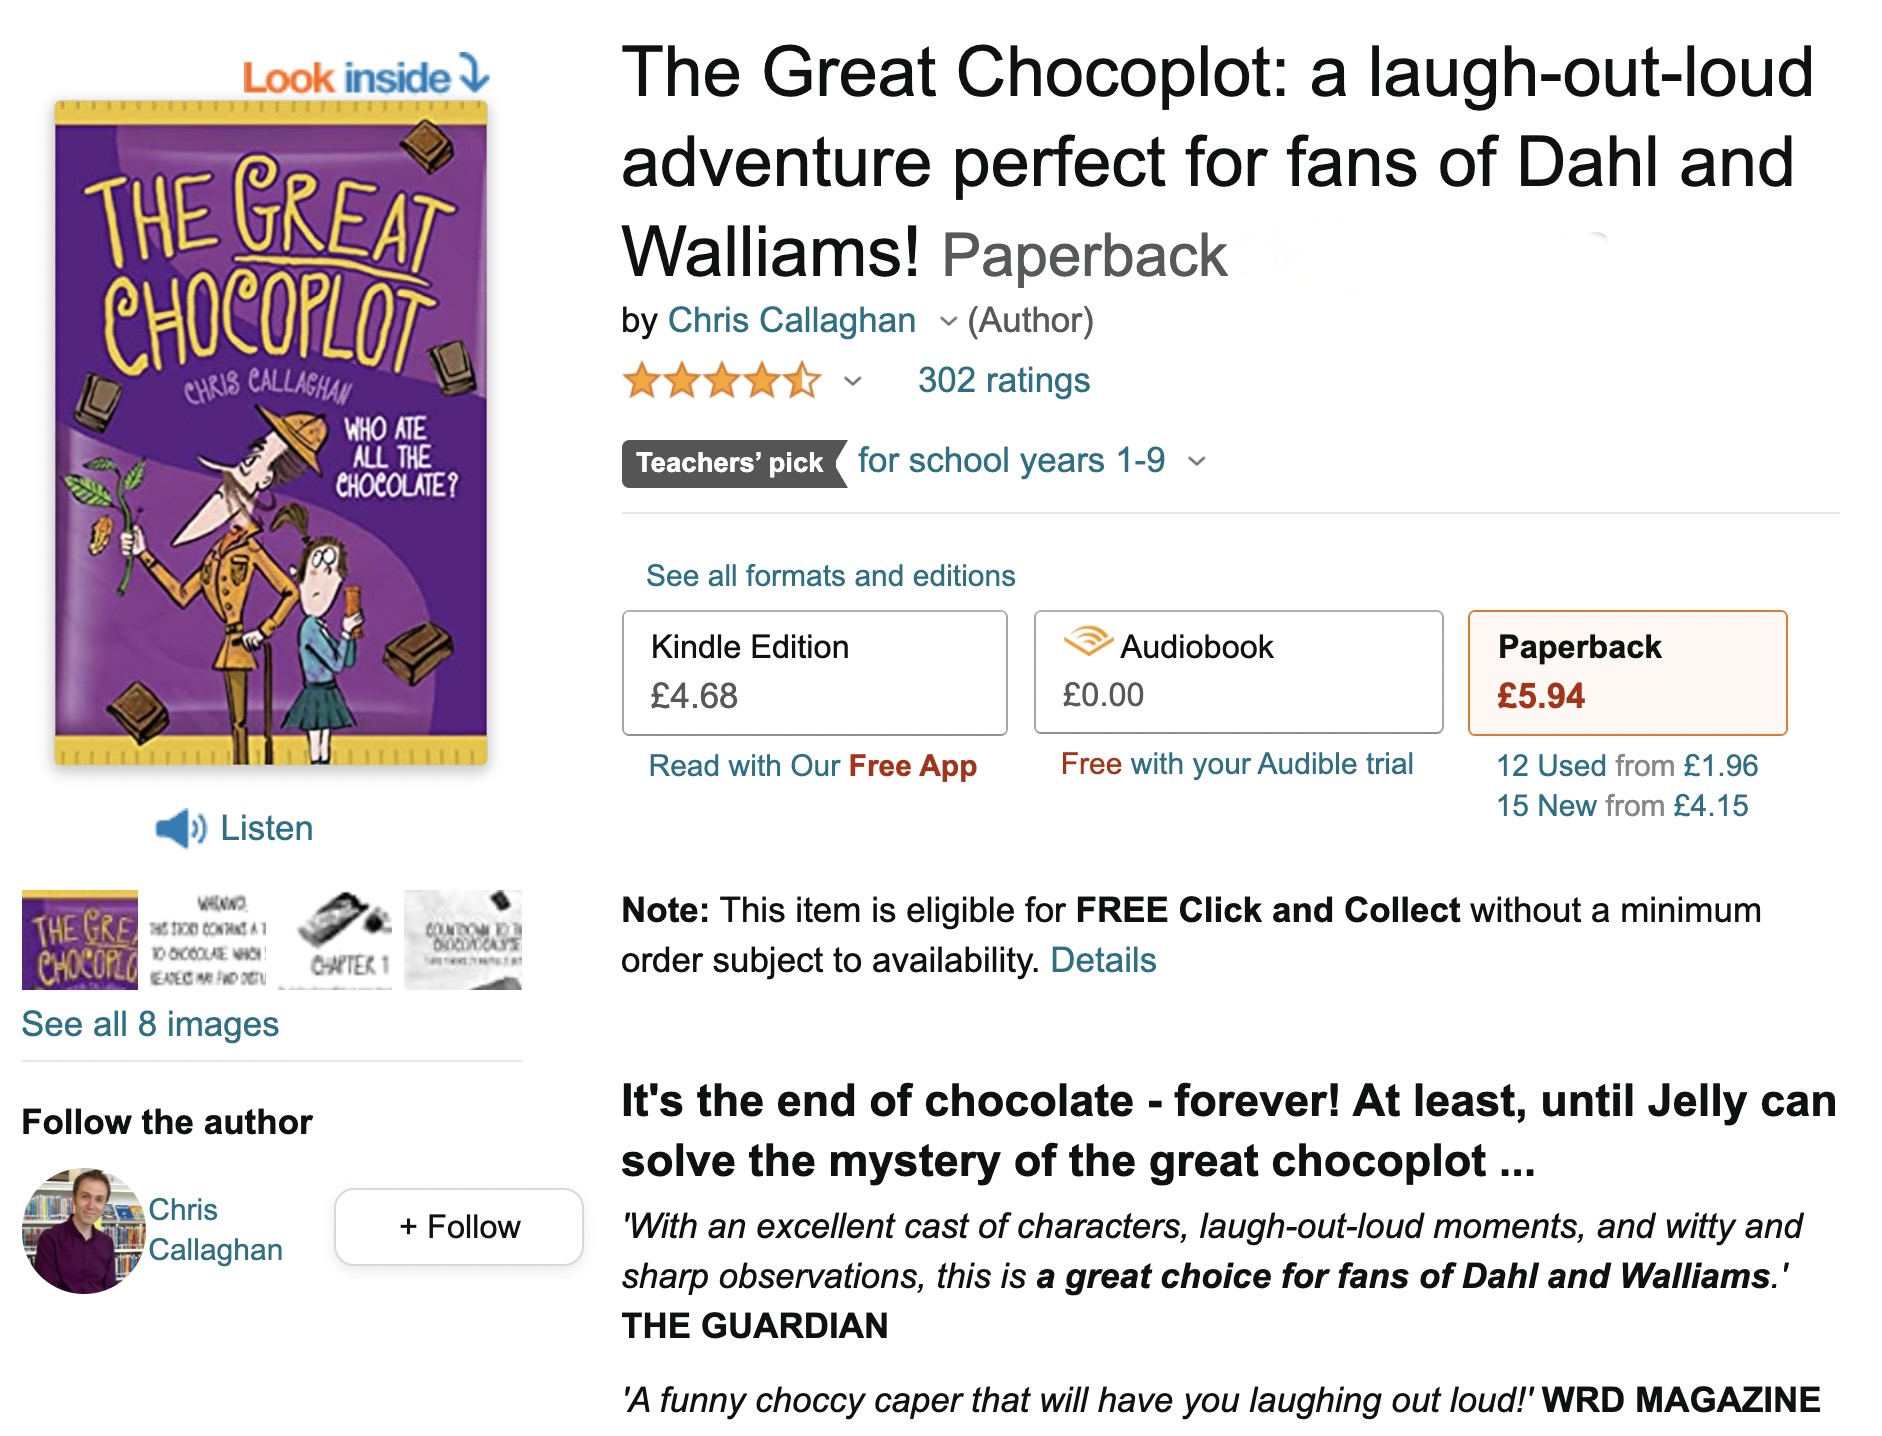Click the star rating icons
The width and height of the screenshot is (1882, 1436).
click(x=721, y=381)
